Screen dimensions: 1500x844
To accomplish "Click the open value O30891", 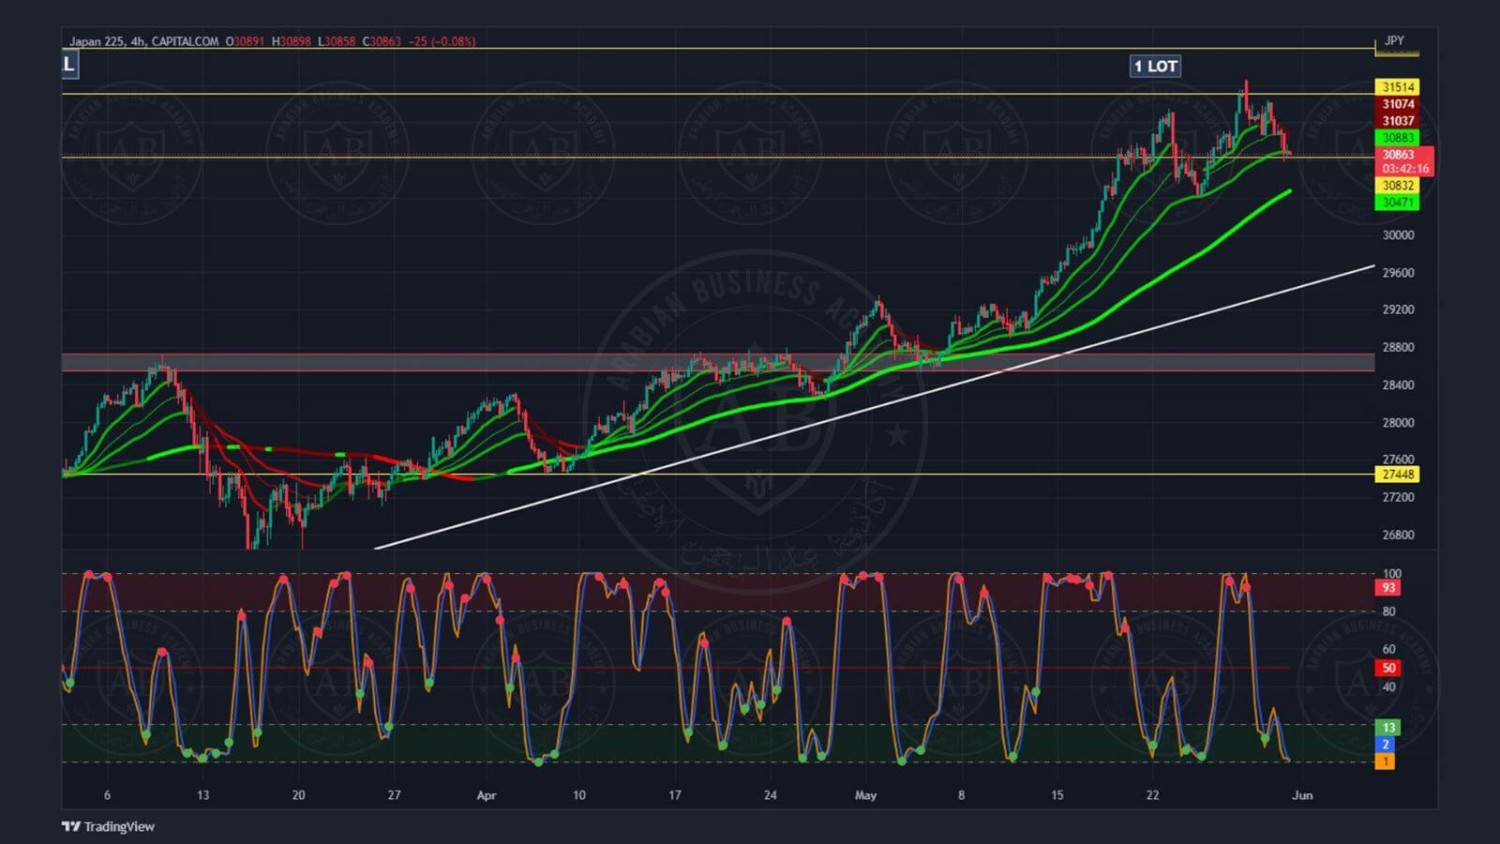I will coord(245,41).
